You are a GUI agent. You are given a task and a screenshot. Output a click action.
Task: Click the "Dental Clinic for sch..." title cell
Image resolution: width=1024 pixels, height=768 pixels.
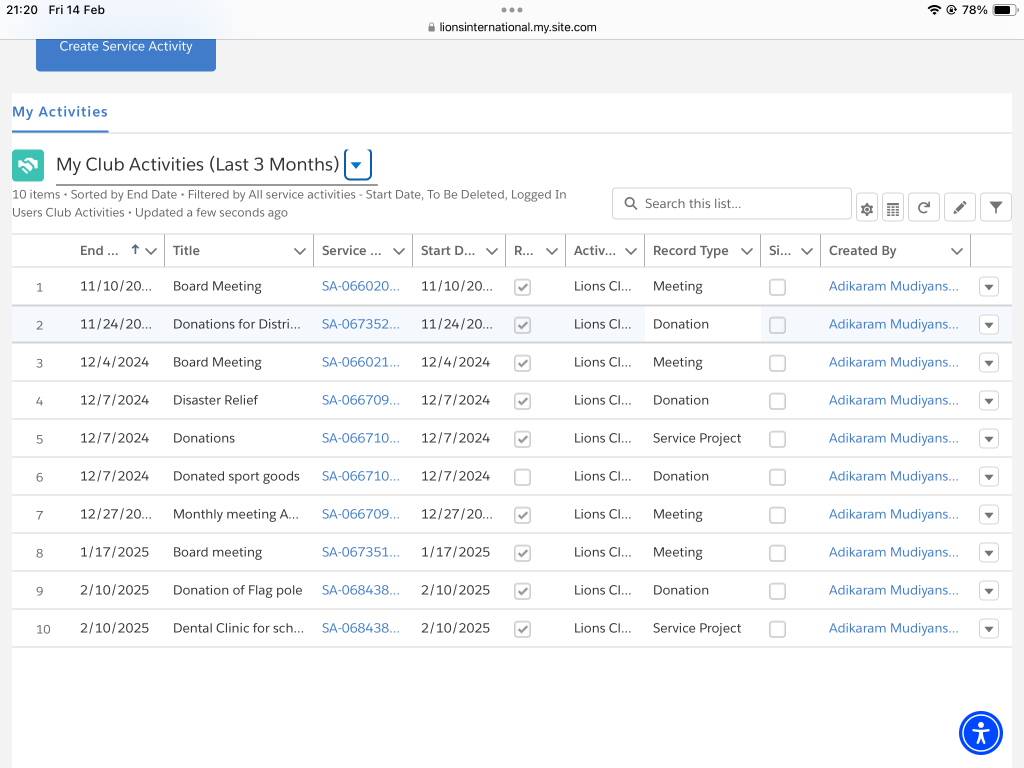pyautogui.click(x=238, y=628)
